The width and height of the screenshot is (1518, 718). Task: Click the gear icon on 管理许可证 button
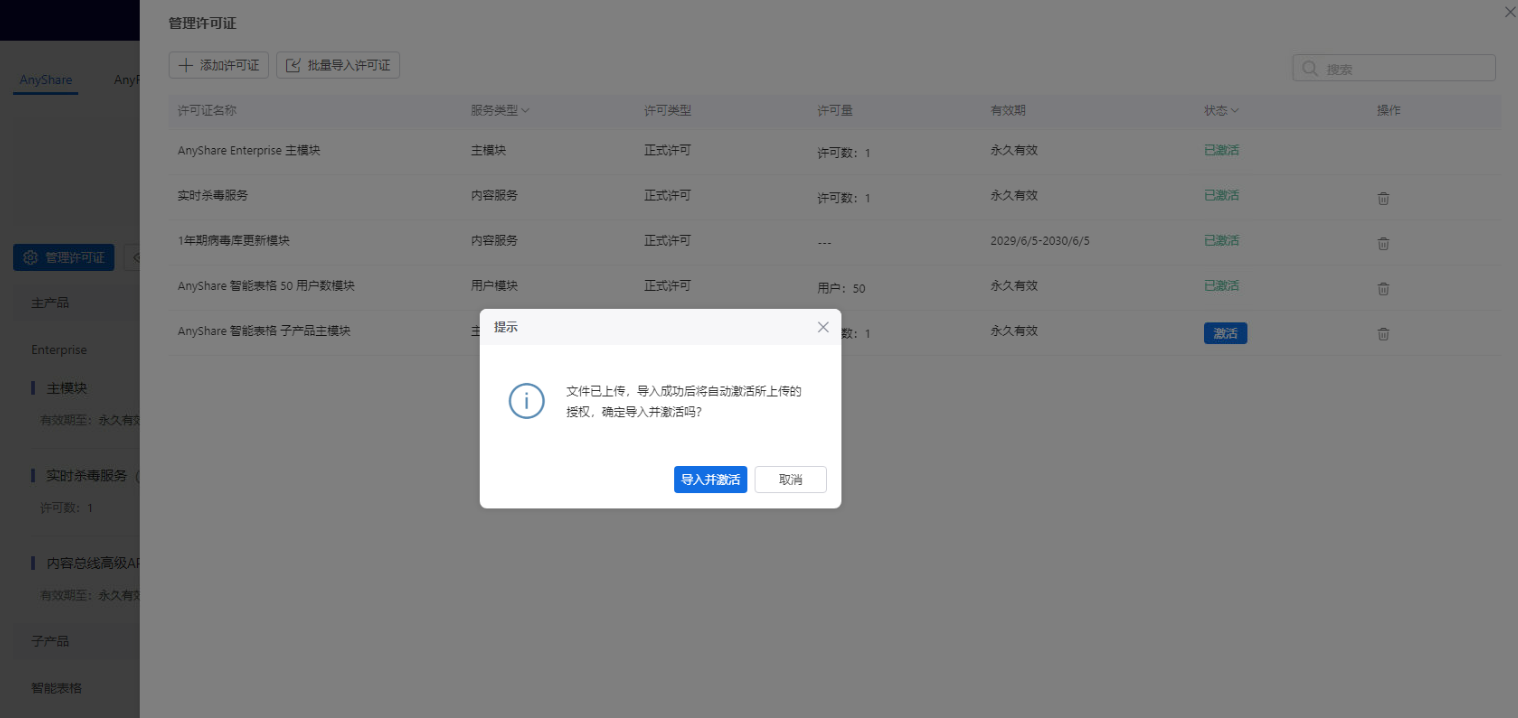click(x=30, y=257)
